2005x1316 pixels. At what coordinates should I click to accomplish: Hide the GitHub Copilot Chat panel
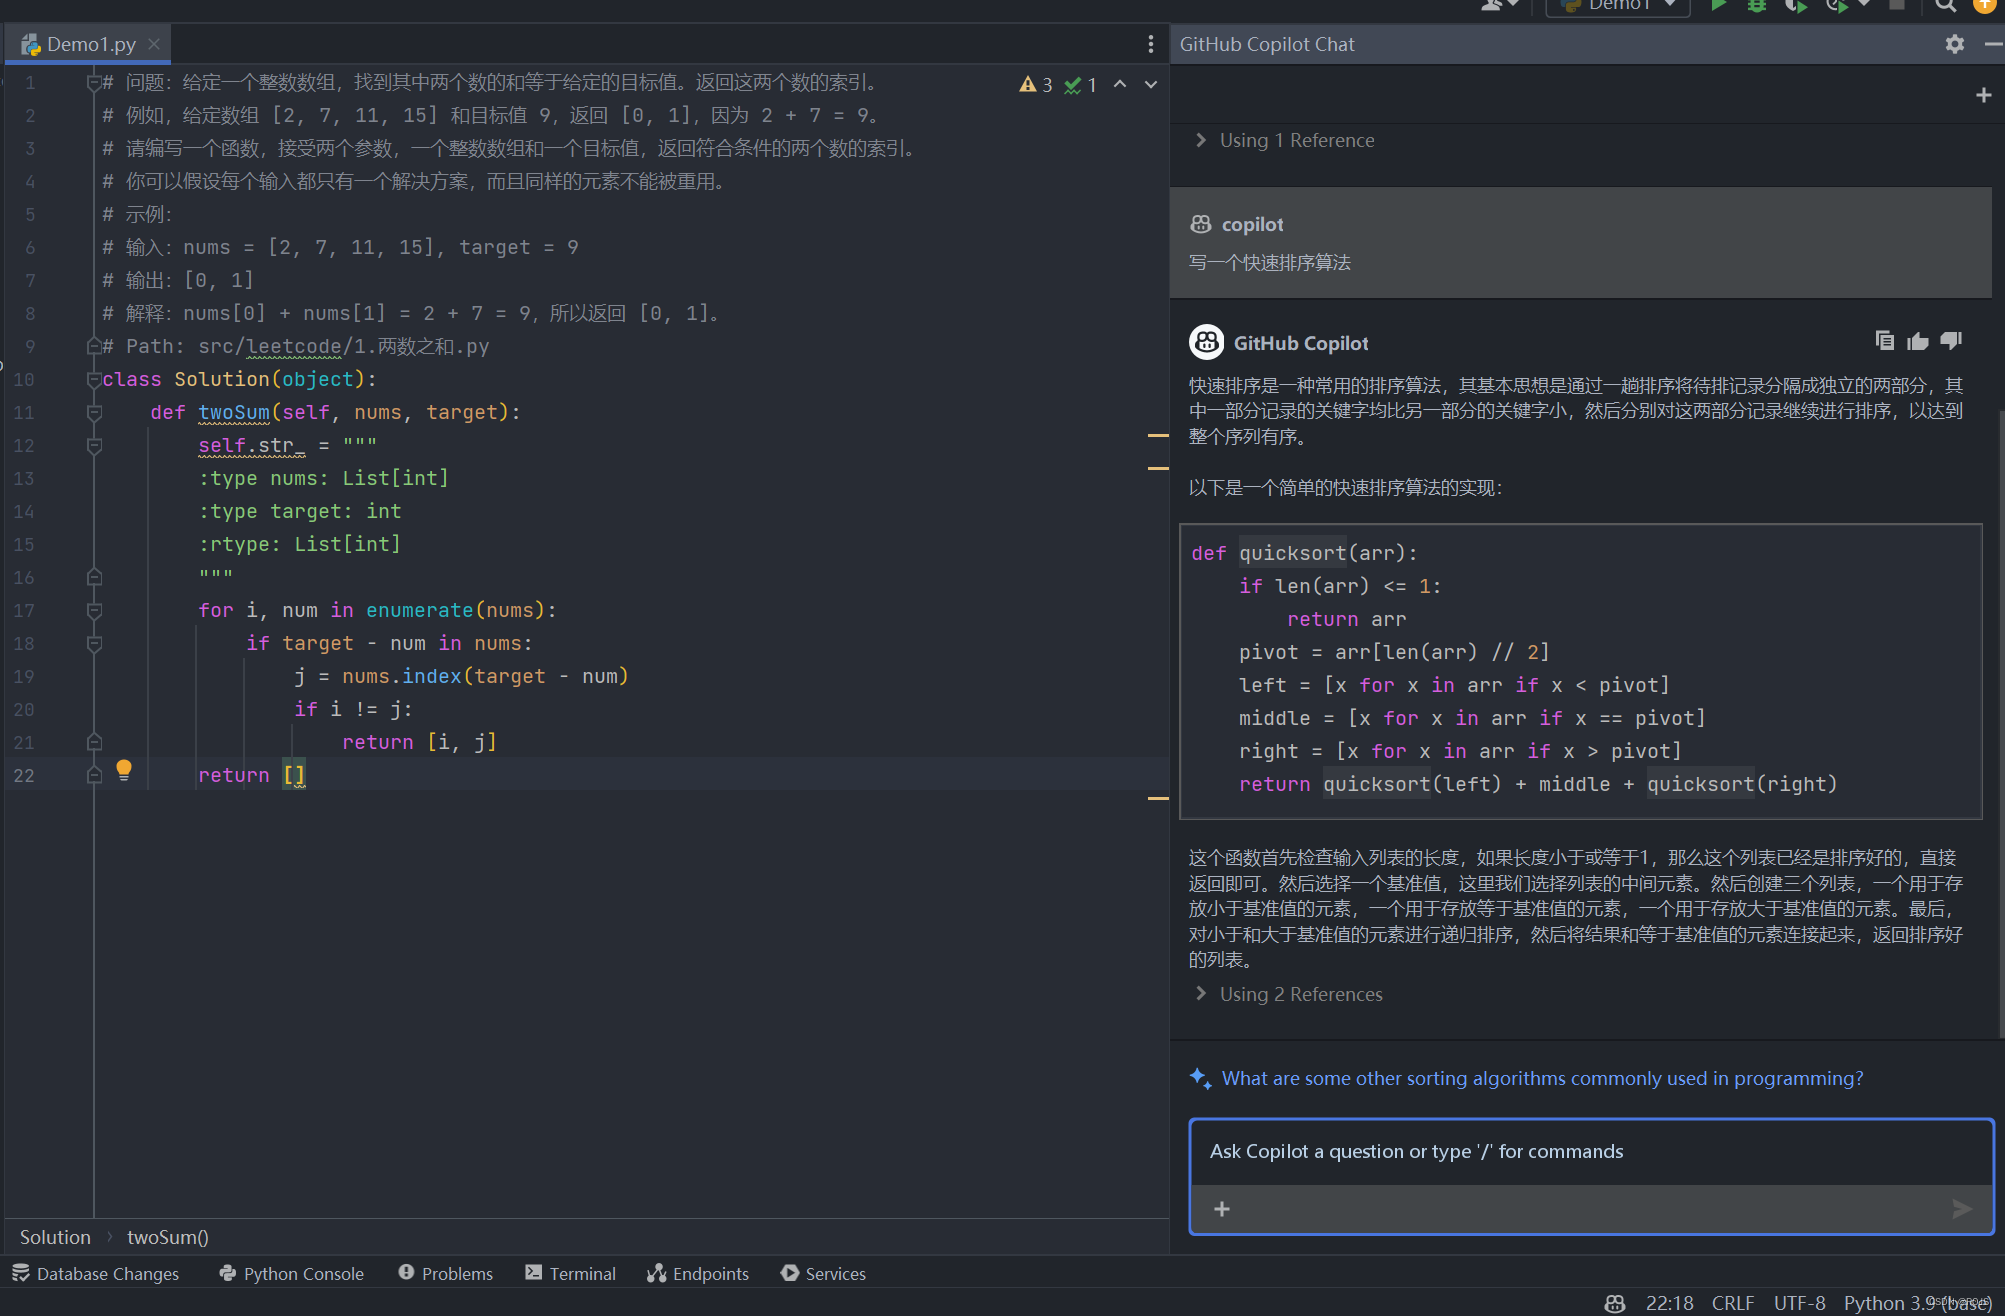point(1993,44)
